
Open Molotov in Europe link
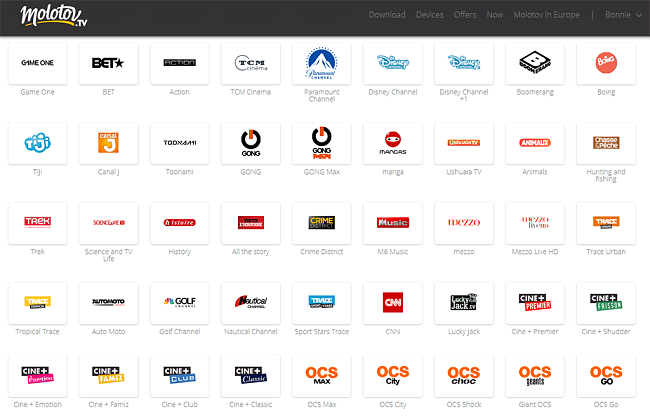tap(546, 15)
